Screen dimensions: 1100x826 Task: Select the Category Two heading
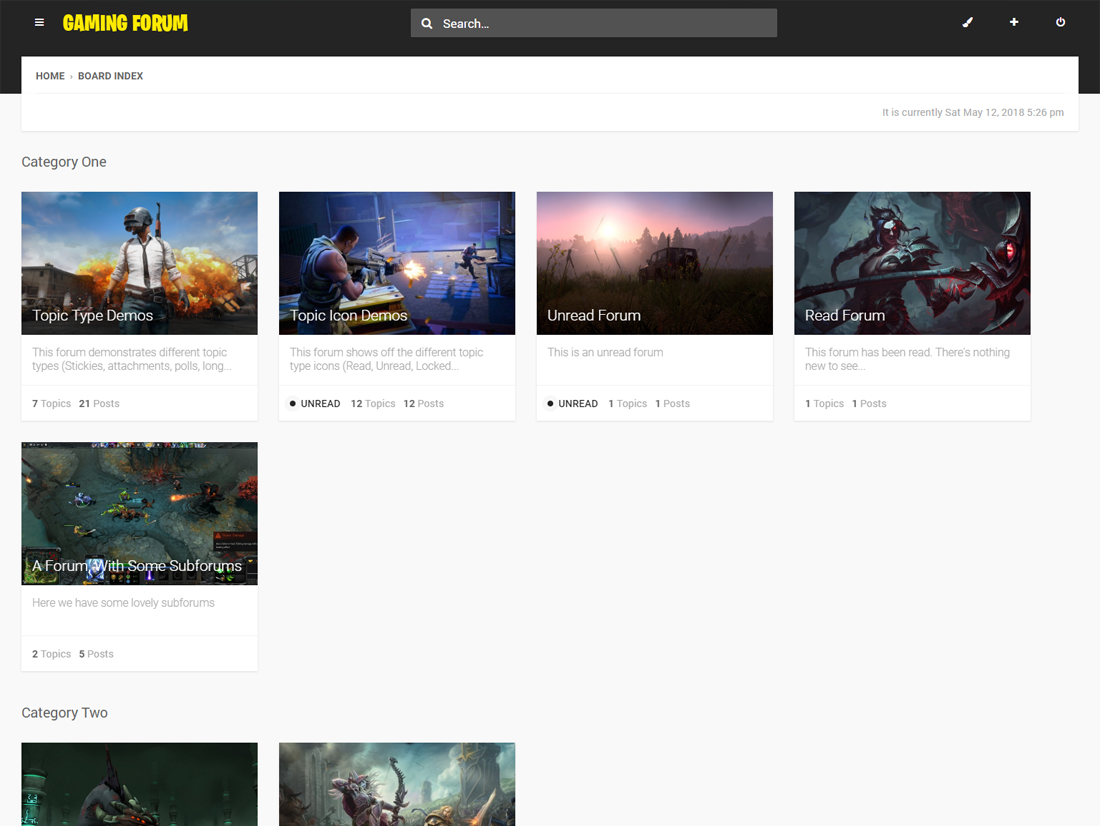point(65,713)
